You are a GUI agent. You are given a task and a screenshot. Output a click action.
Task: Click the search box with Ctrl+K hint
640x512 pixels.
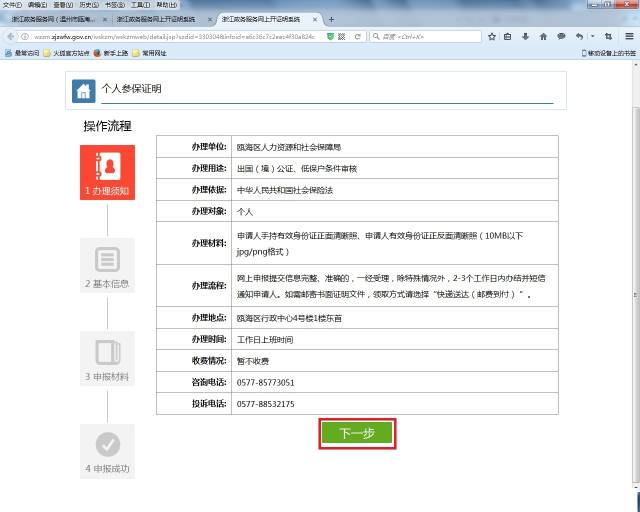click(426, 37)
